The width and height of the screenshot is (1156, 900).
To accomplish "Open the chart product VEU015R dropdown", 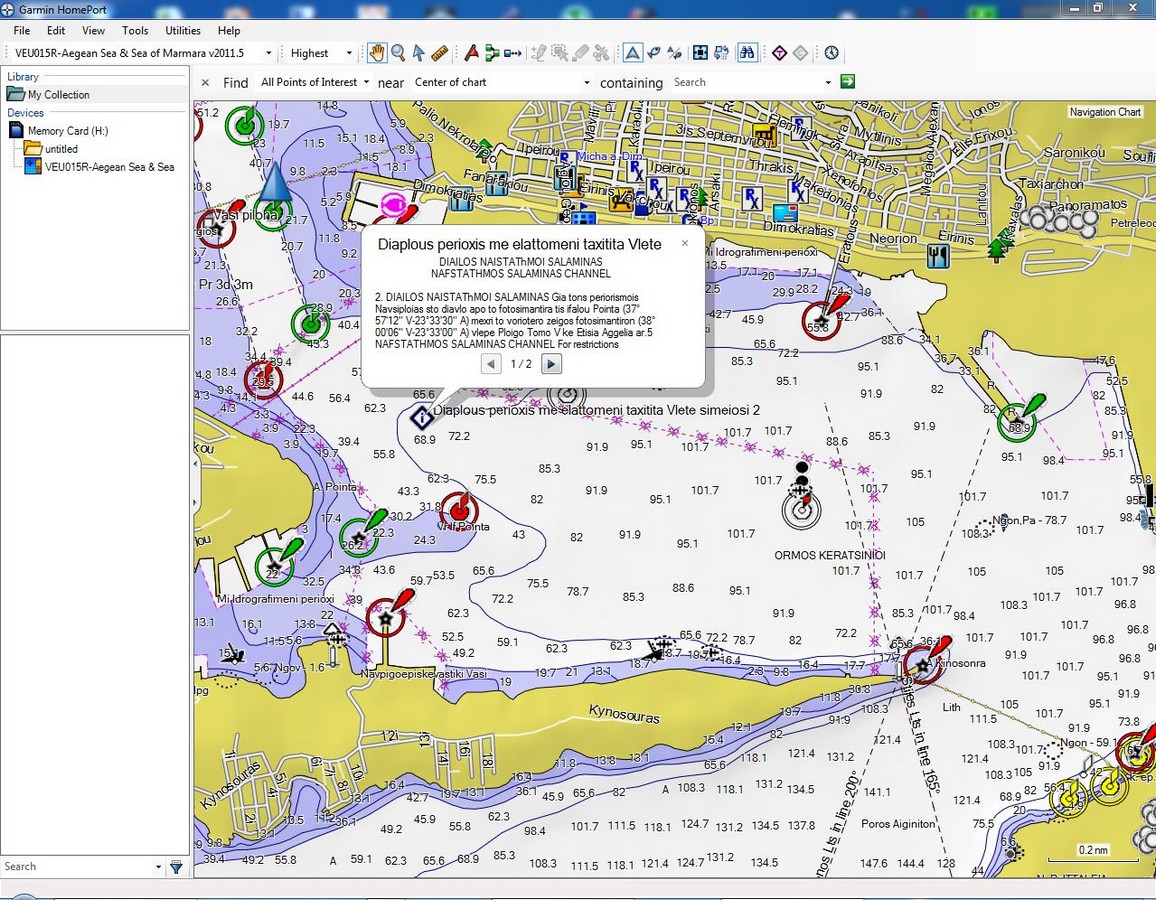I will 143,52.
